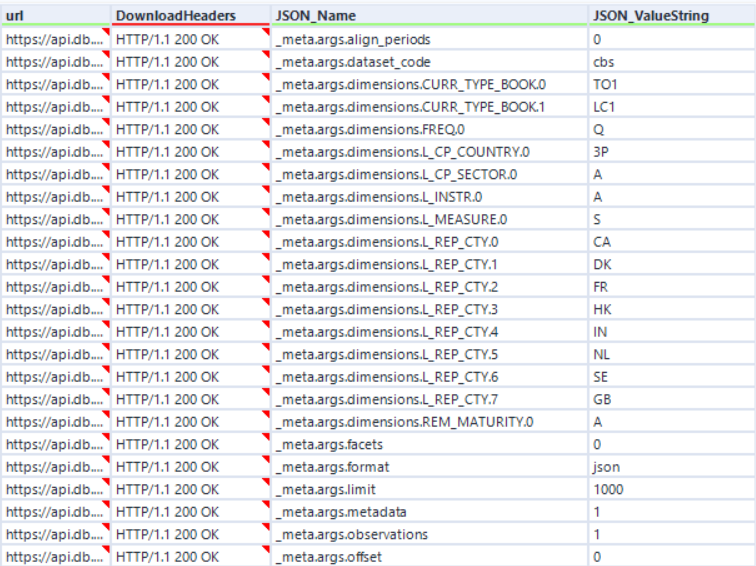Screen dimensions: 756x566
Task: Select the _meta.args.observations cell
Action: click(x=429, y=534)
